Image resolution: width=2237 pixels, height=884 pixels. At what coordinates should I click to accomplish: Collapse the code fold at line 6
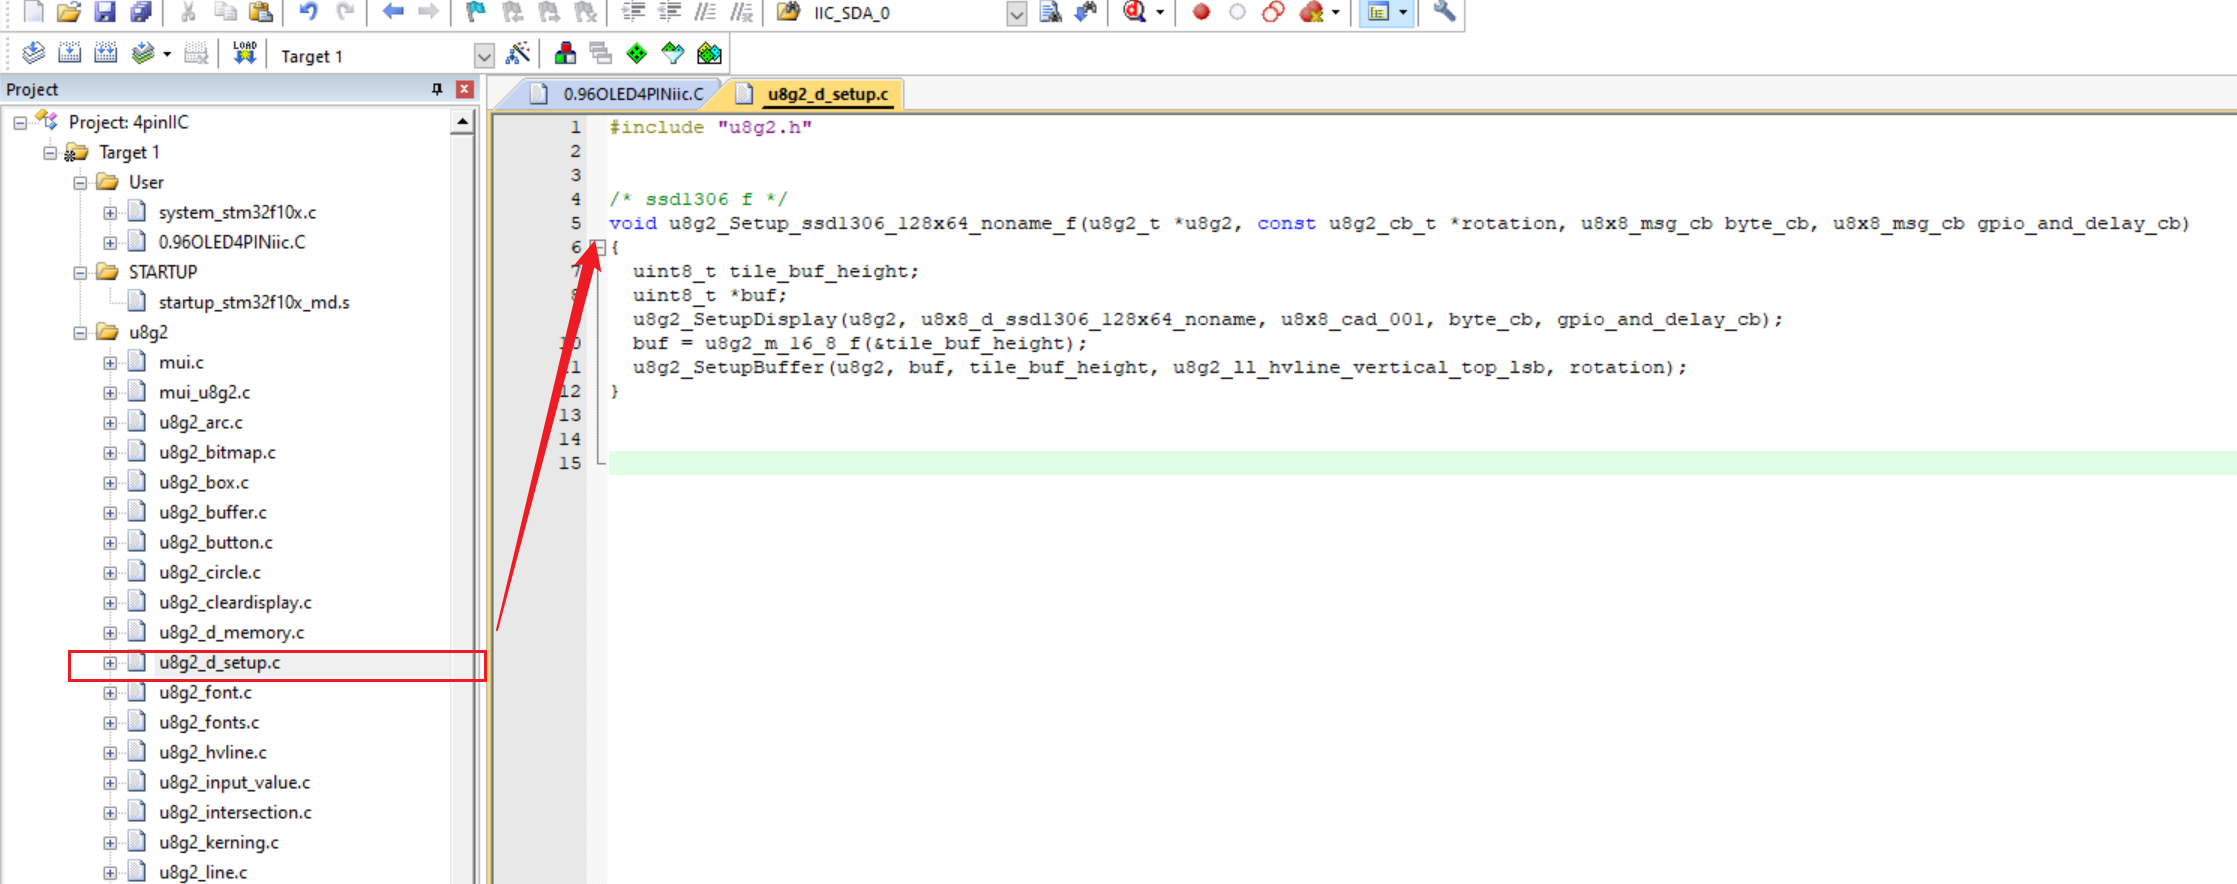pyautogui.click(x=598, y=247)
